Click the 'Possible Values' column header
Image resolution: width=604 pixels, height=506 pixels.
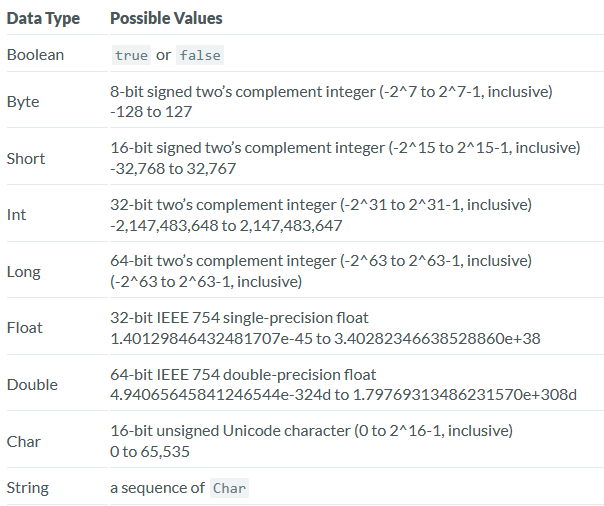click(x=166, y=18)
